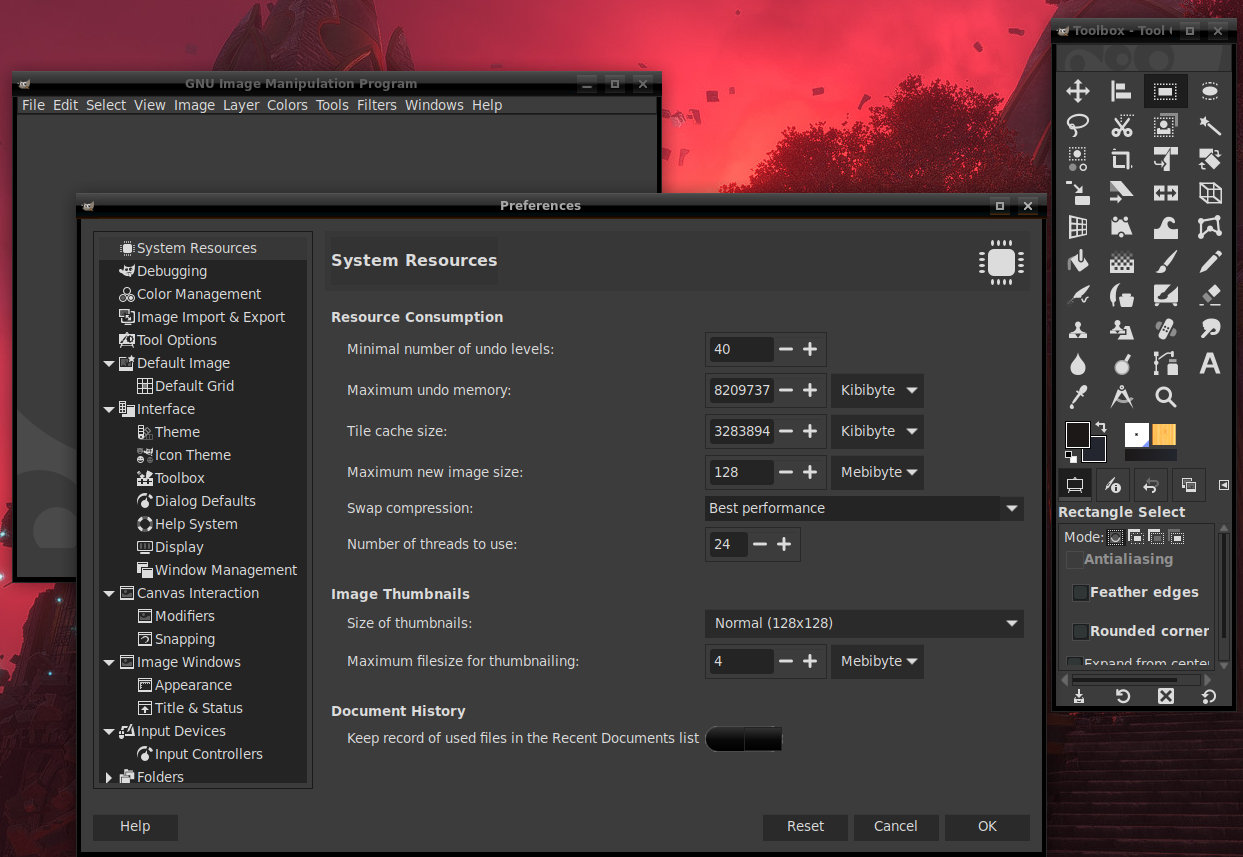Choose the Warp Transform wave tool
Image resolution: width=1243 pixels, height=857 pixels.
pos(1166,228)
